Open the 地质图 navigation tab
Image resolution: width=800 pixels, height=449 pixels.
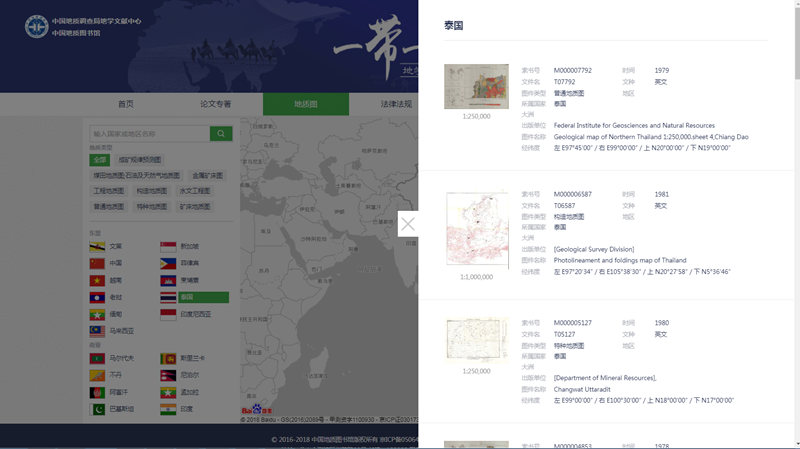pos(305,104)
